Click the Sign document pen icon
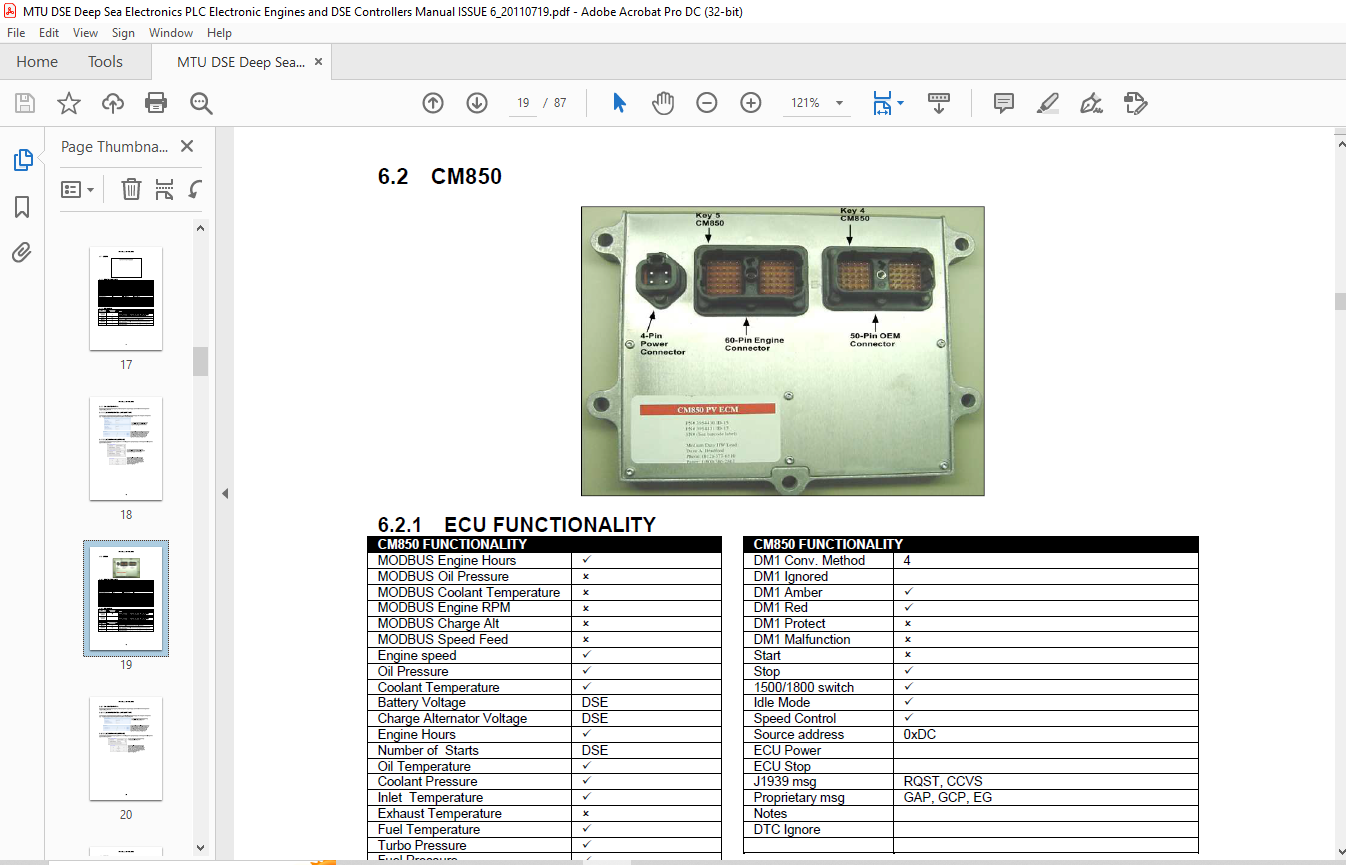The height and width of the screenshot is (865, 1346). pos(1091,103)
